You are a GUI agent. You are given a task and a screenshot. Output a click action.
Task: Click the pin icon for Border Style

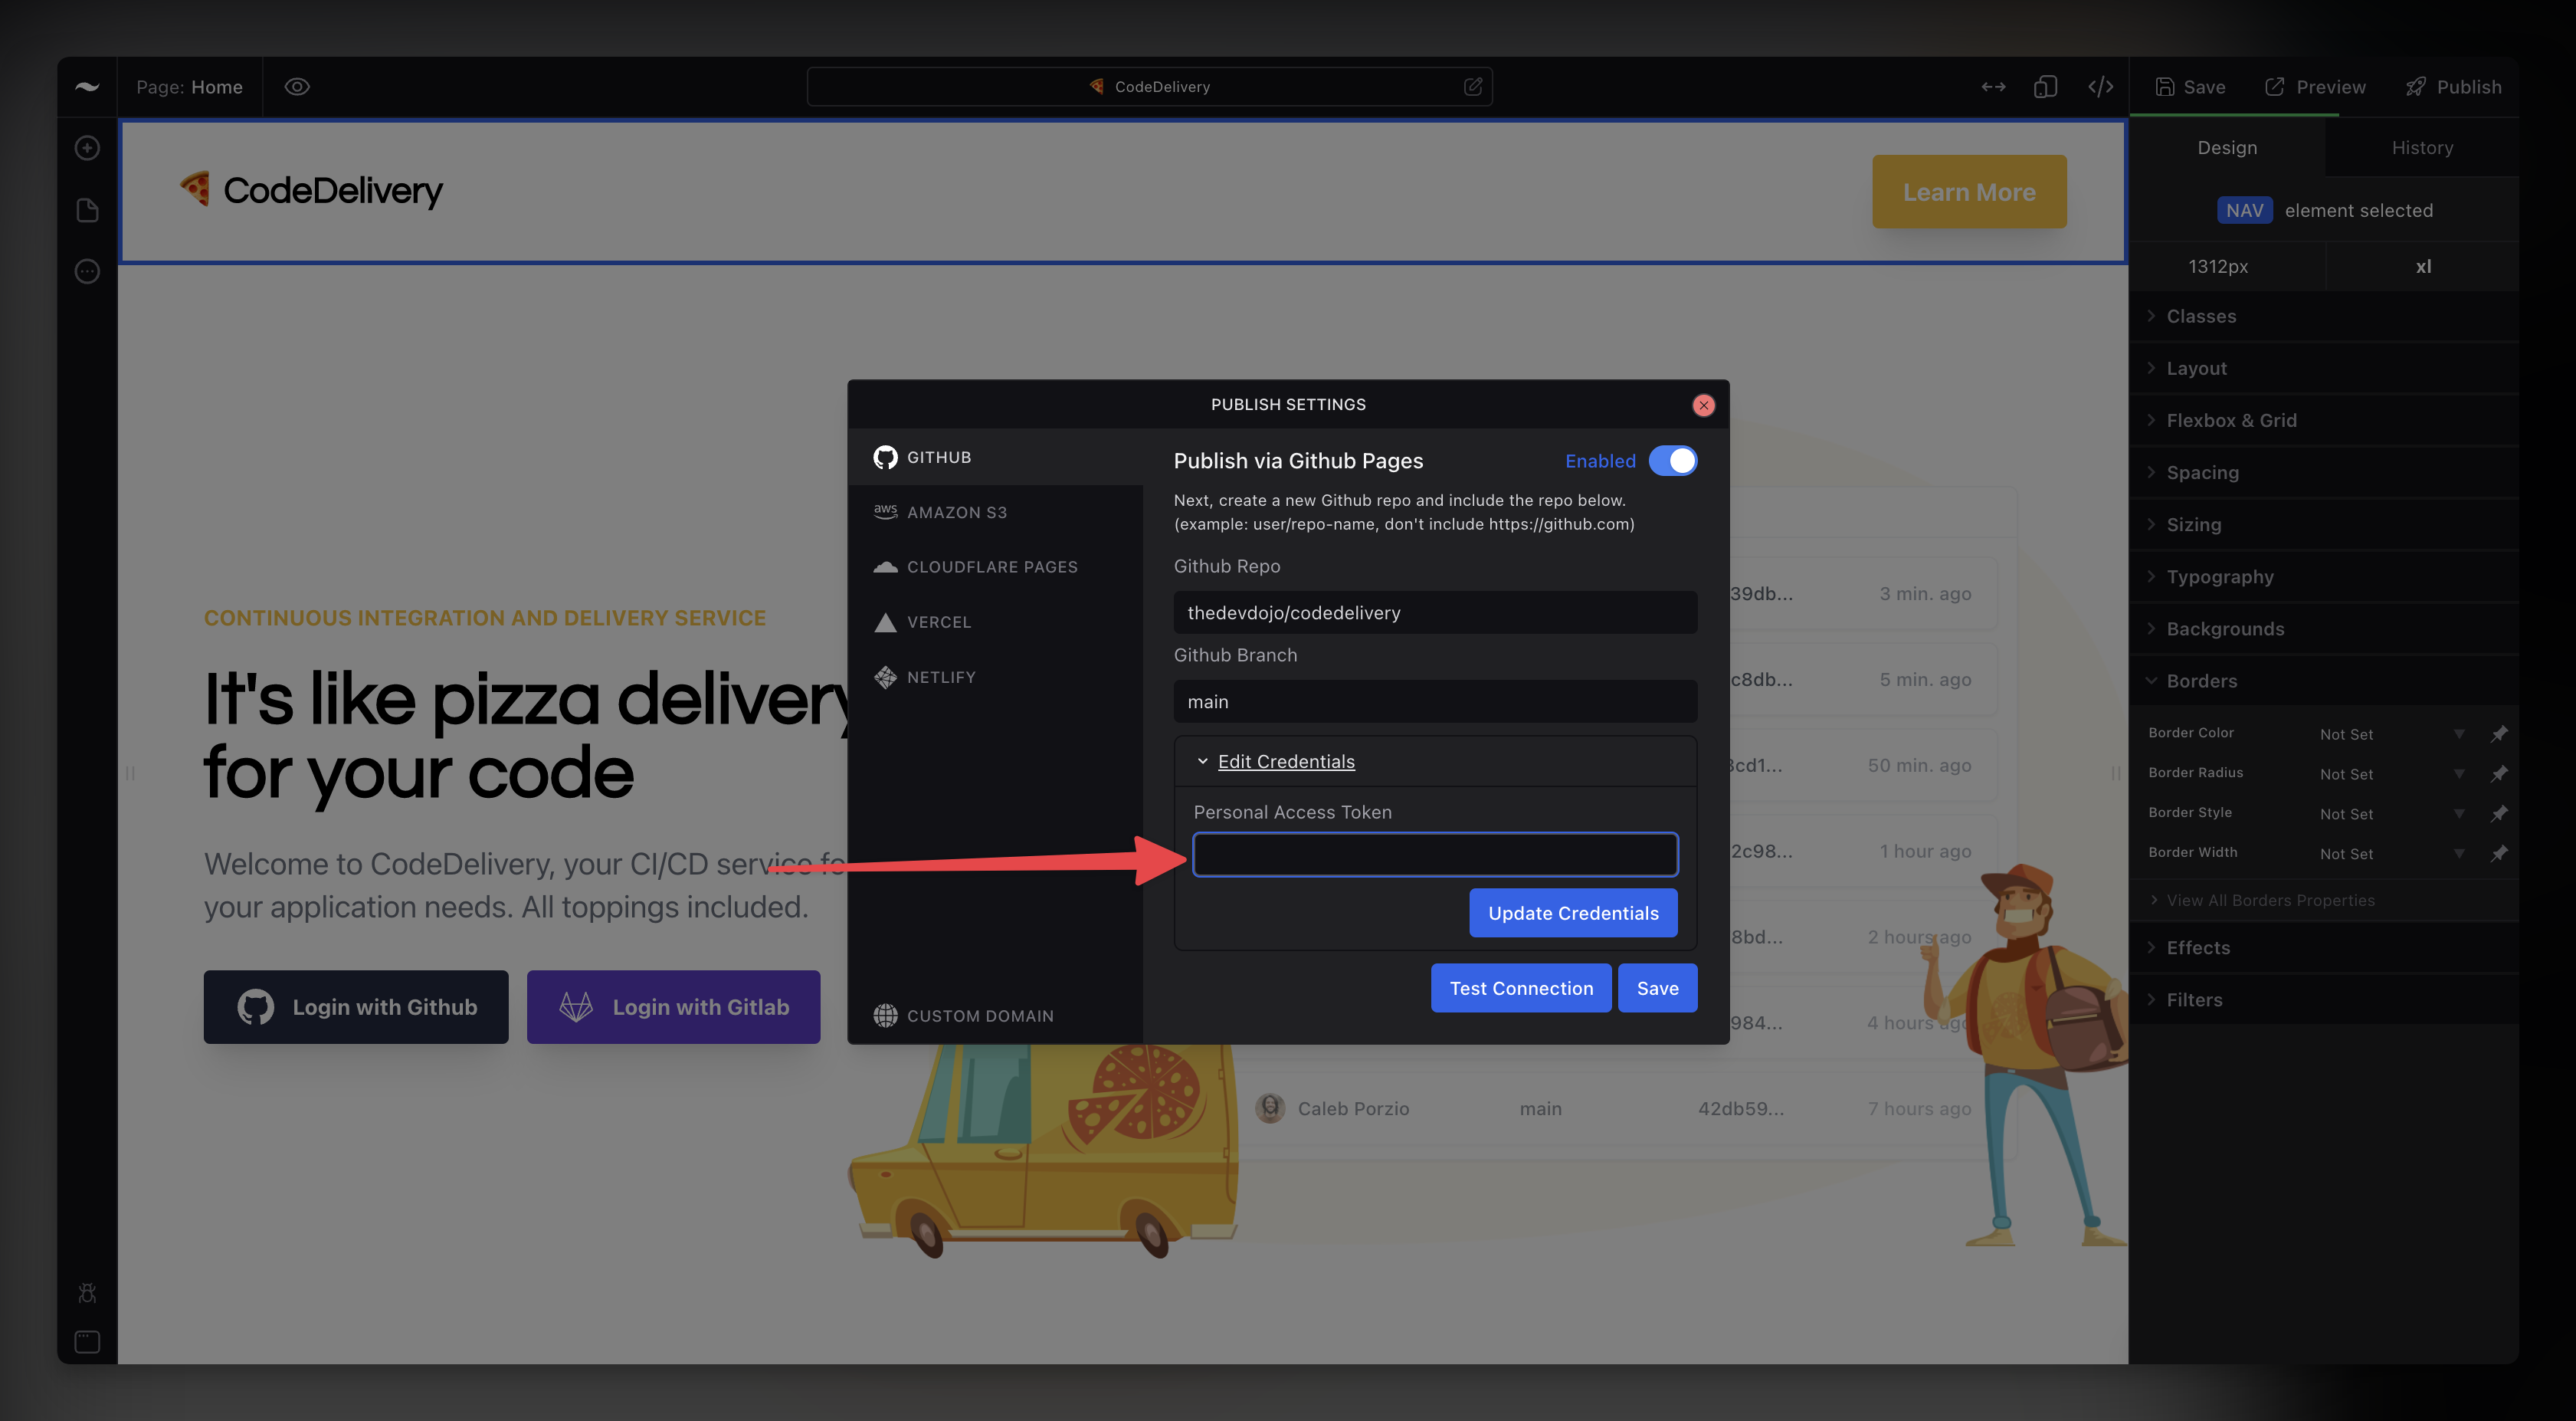point(2498,814)
